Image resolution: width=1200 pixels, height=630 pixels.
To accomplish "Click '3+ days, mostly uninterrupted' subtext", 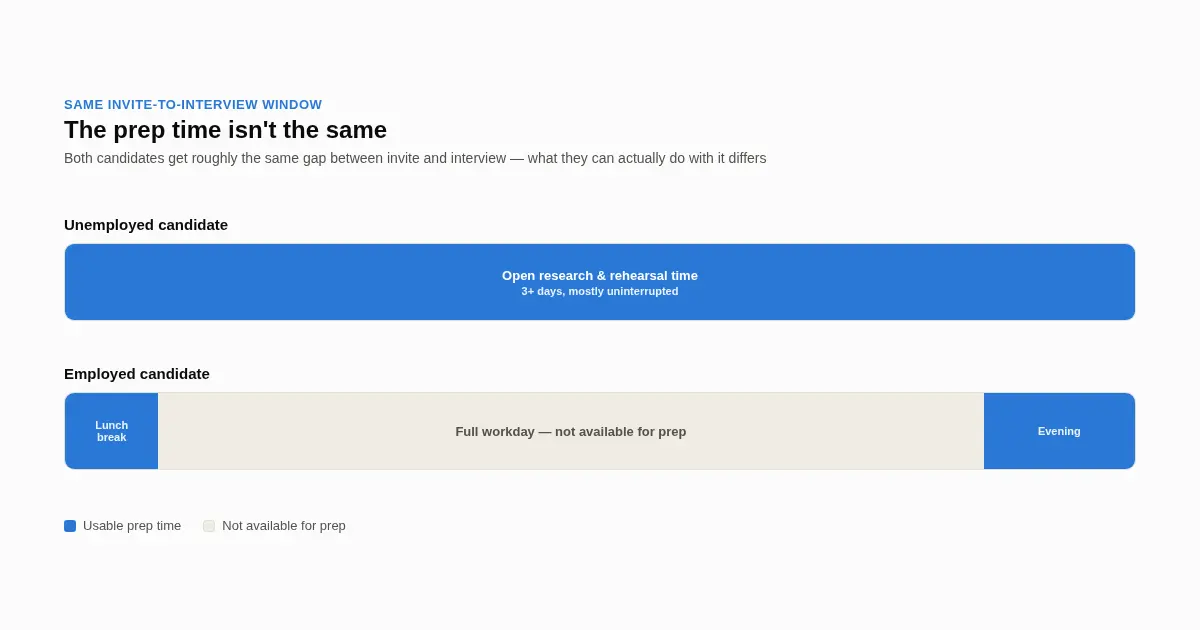I will [x=600, y=291].
